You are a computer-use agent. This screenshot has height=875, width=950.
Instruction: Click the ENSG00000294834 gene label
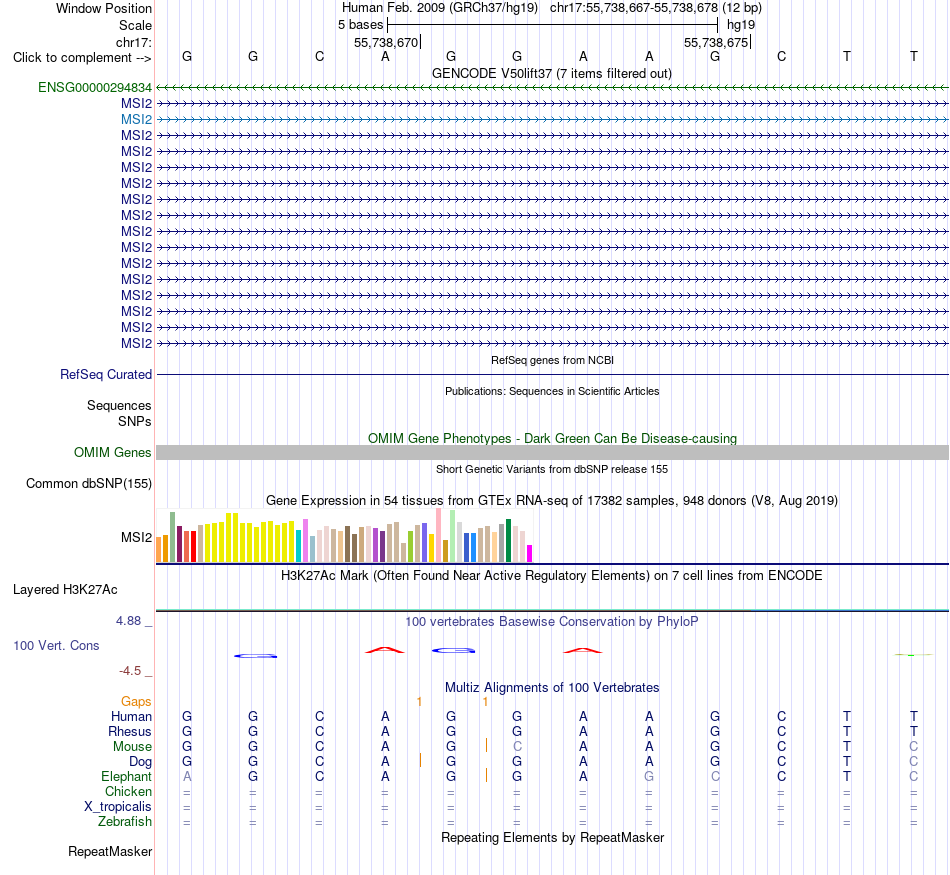point(95,87)
